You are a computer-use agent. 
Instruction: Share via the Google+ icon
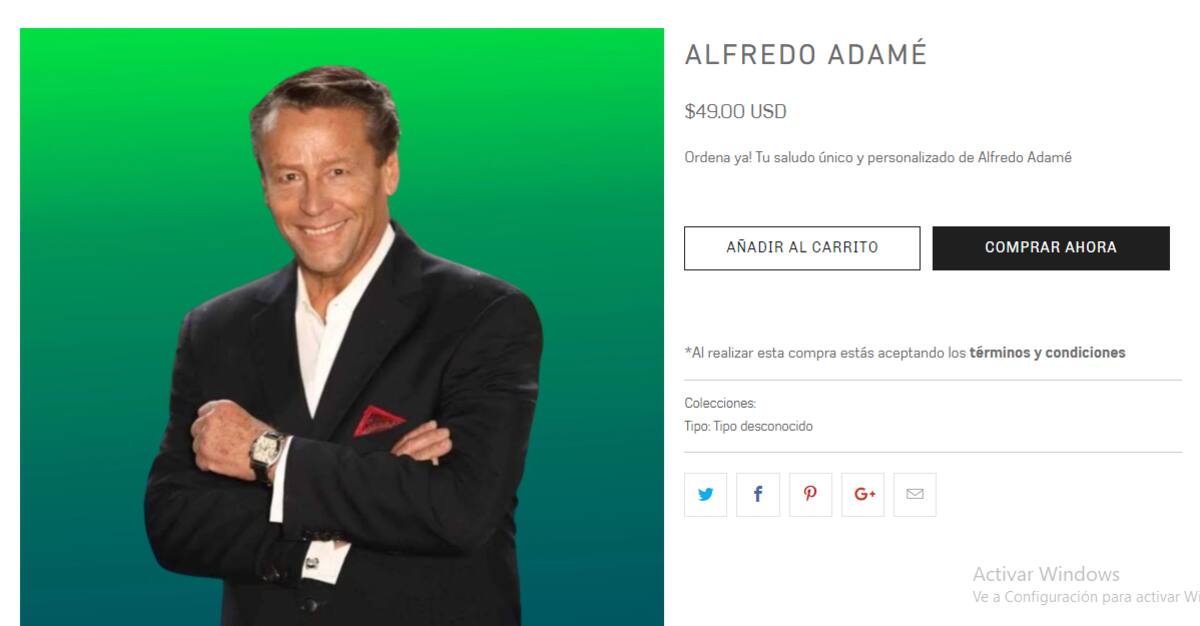[863, 494]
